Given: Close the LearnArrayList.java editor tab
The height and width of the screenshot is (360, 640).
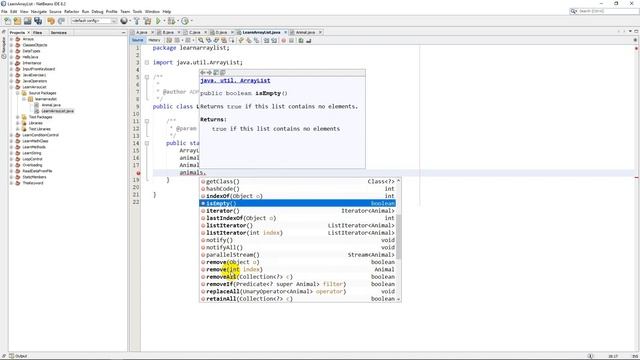Looking at the screenshot, I should point(285,32).
